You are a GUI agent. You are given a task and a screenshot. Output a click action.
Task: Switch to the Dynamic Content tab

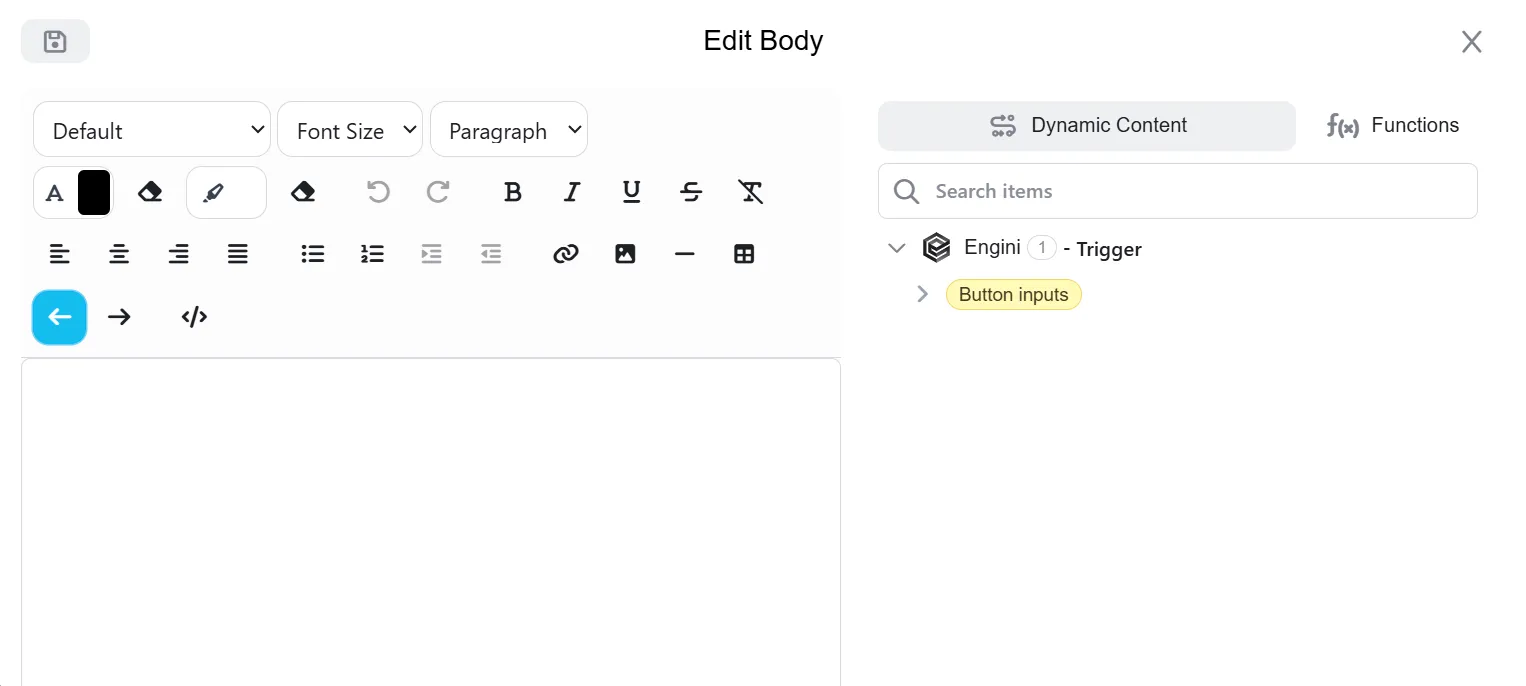(1087, 126)
